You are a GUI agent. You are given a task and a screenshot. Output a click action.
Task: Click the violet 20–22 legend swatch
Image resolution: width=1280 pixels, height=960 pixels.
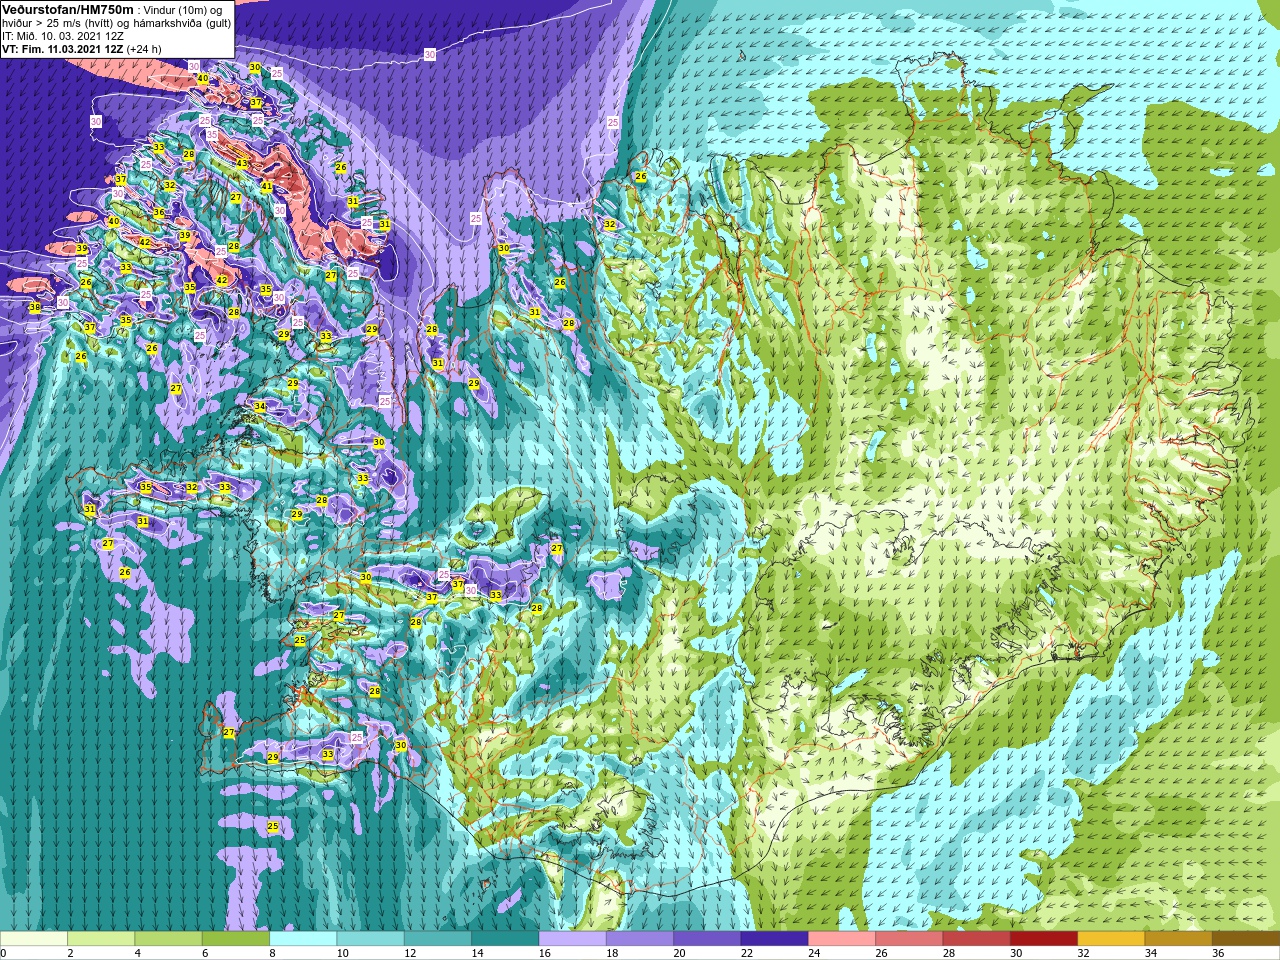(706, 939)
